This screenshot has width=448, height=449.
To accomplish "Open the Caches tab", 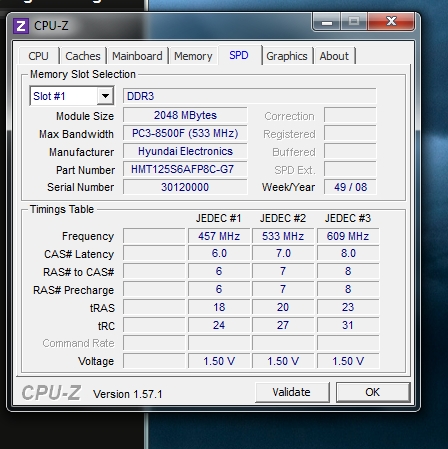I will click(83, 56).
